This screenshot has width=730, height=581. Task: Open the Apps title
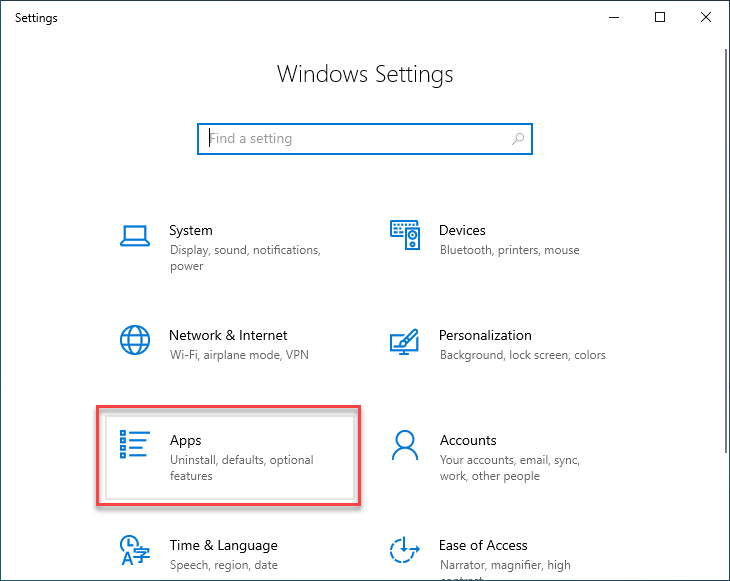coord(186,440)
